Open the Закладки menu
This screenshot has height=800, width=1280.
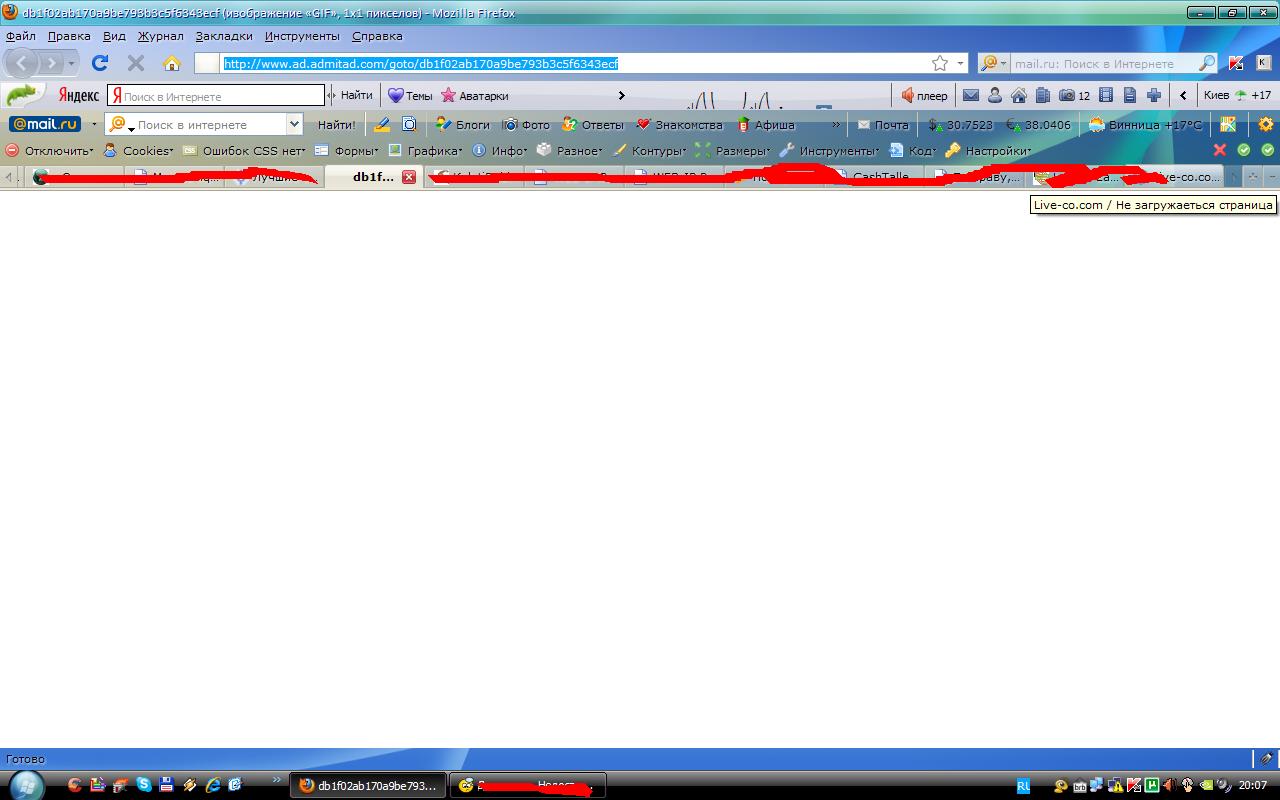223,36
